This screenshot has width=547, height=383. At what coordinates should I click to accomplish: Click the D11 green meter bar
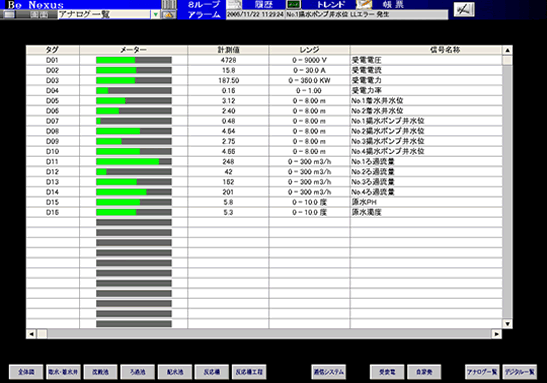tap(134, 162)
